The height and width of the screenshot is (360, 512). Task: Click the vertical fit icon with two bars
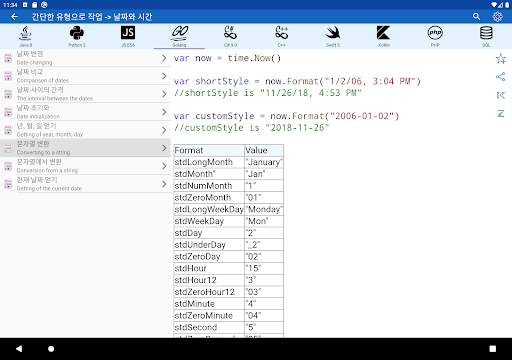point(501,114)
